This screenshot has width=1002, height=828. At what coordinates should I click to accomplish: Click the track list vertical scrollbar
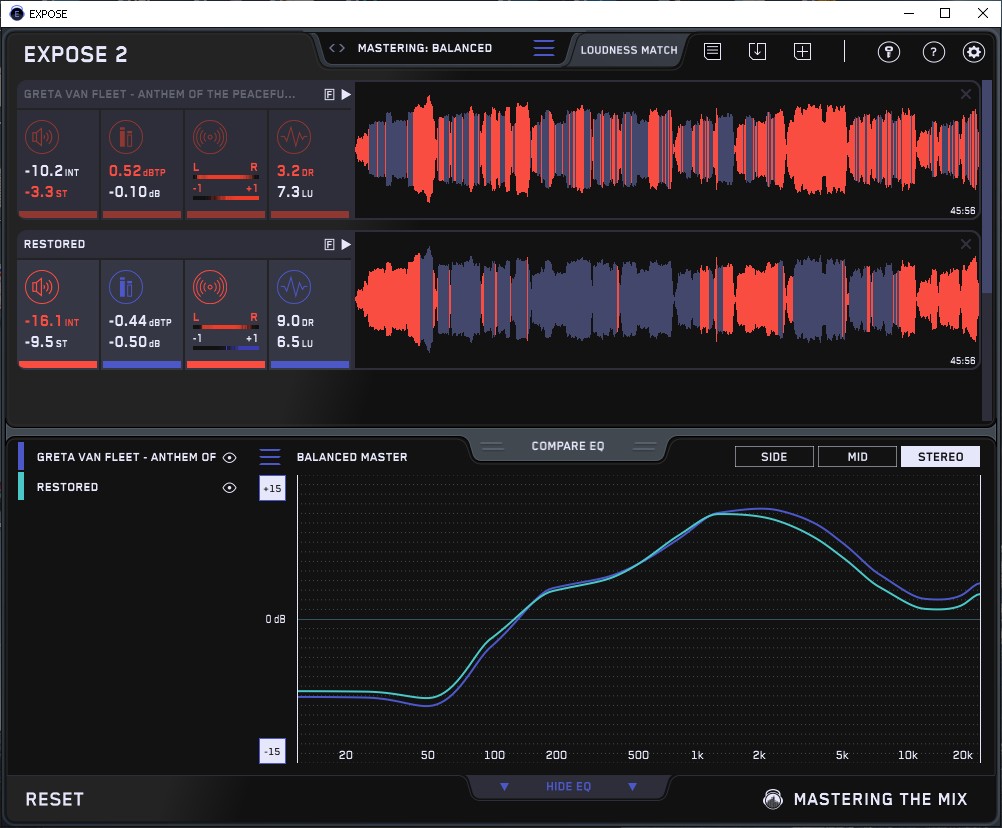pyautogui.click(x=989, y=185)
